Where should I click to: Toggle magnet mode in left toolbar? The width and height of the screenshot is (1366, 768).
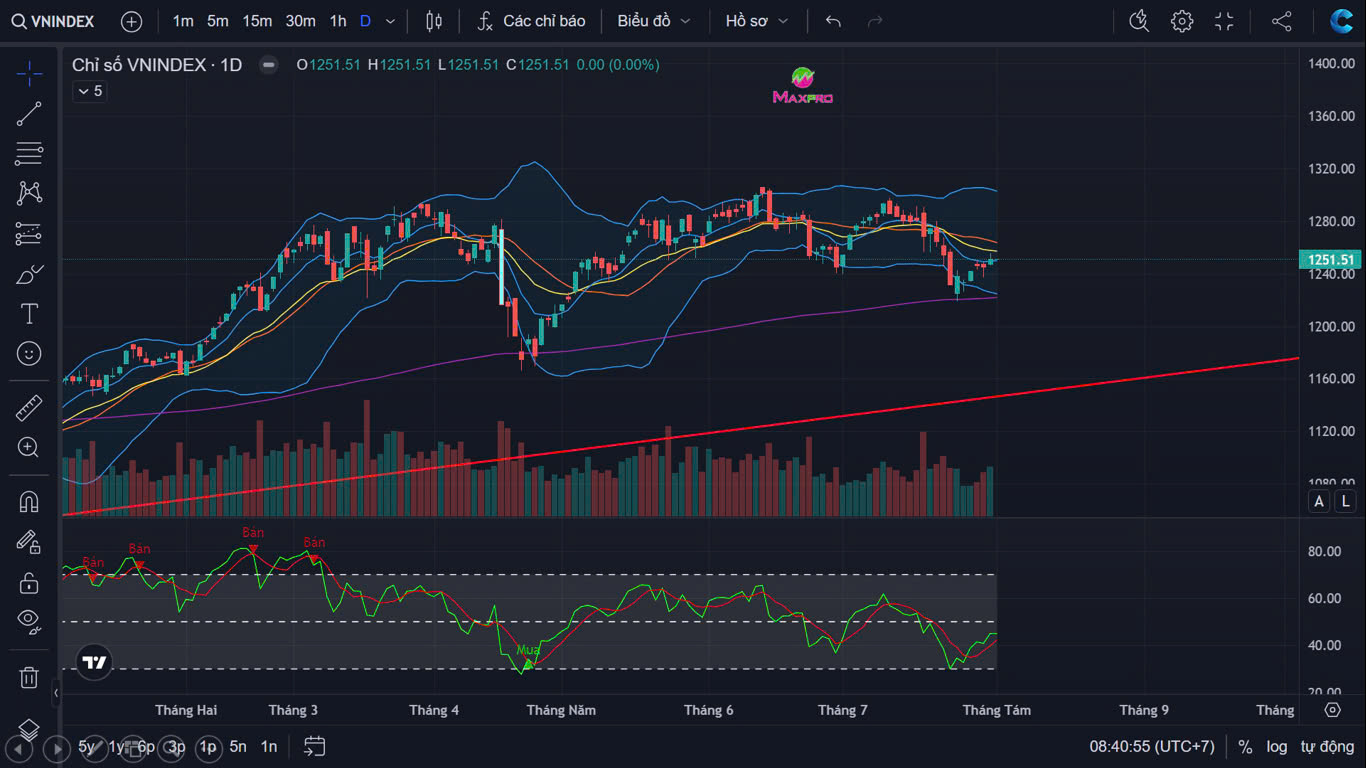coord(29,501)
